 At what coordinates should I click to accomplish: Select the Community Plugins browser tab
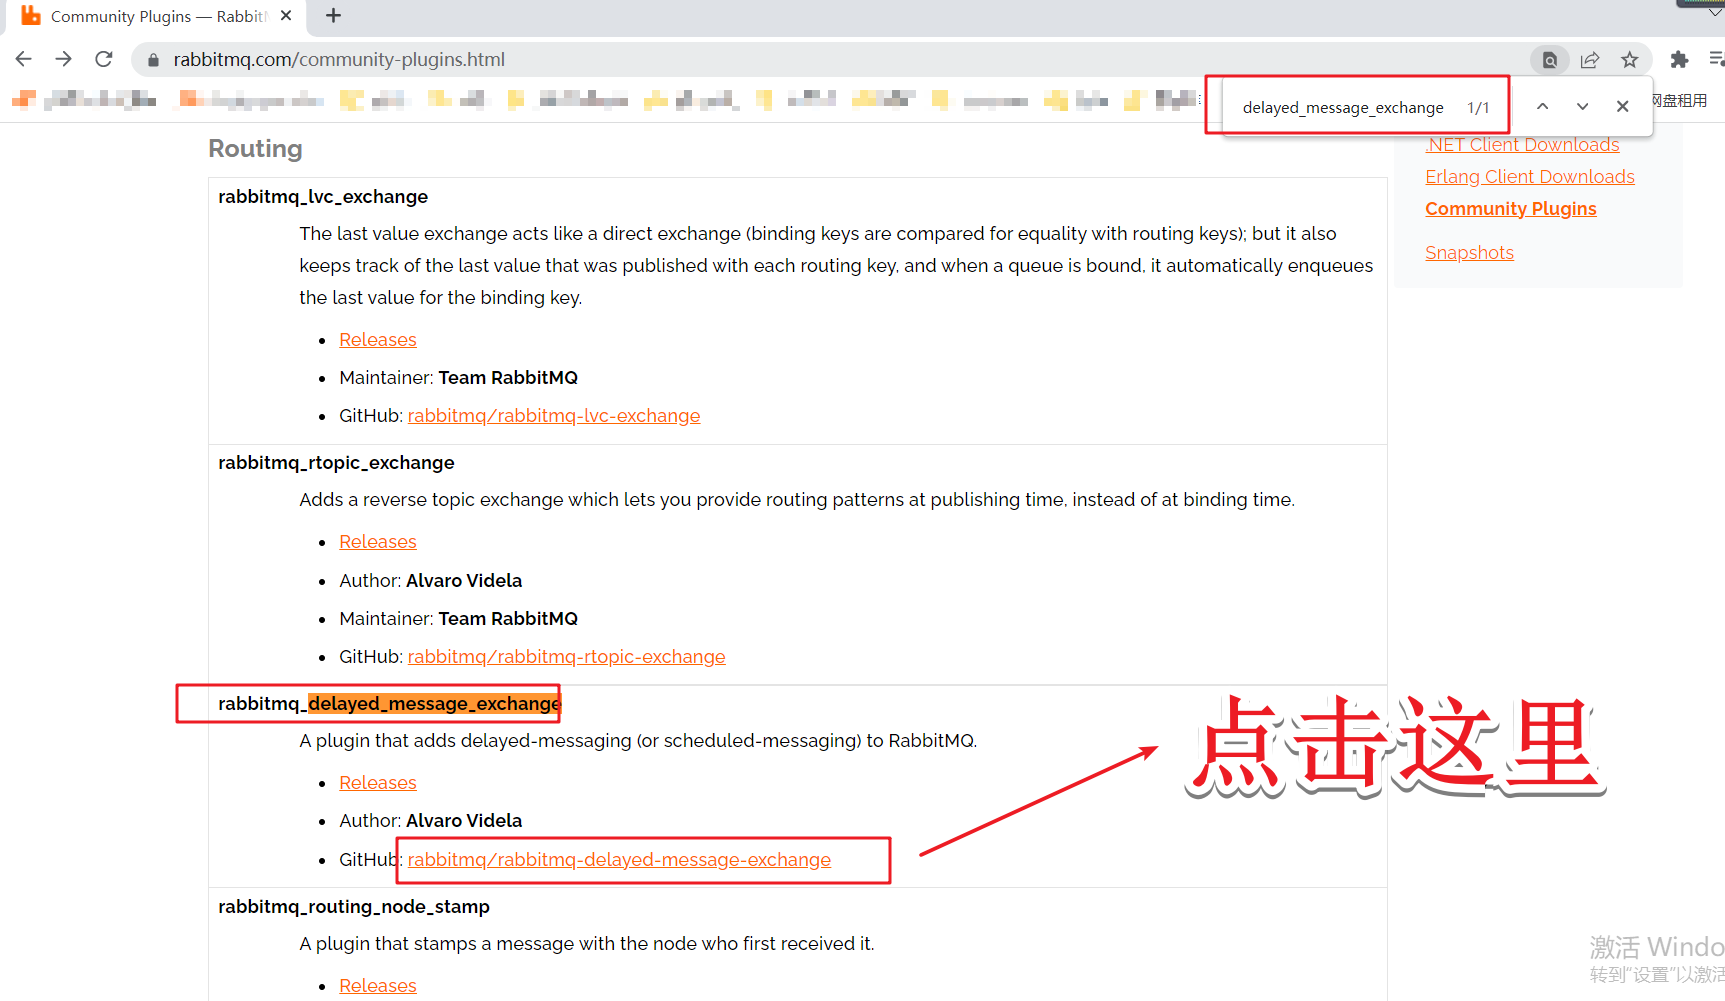[157, 17]
